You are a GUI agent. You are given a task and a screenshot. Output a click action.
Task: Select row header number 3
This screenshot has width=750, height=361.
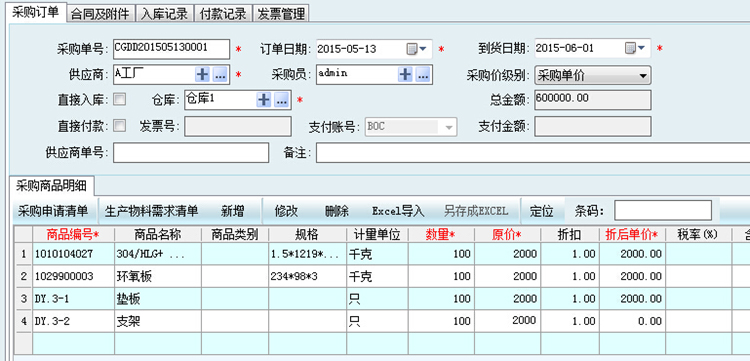[x=23, y=299]
